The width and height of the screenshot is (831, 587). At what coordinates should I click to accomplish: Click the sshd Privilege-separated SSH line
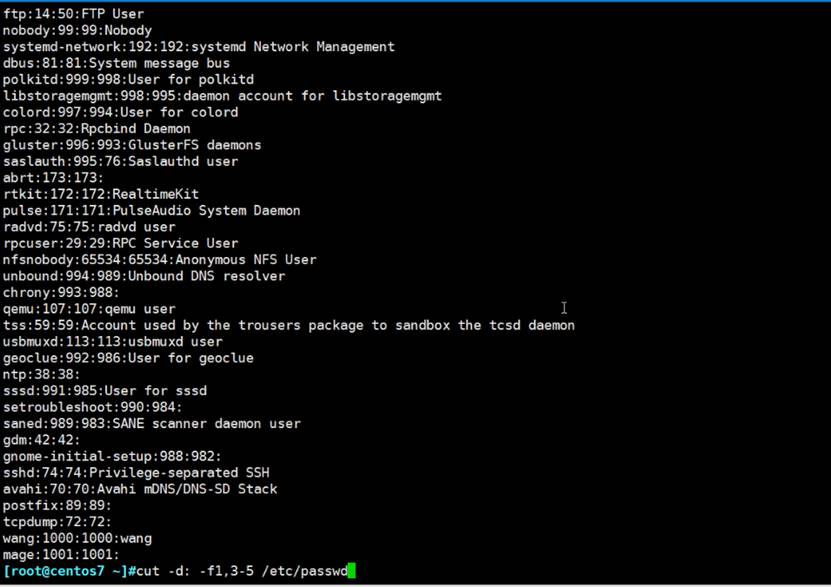(136, 472)
